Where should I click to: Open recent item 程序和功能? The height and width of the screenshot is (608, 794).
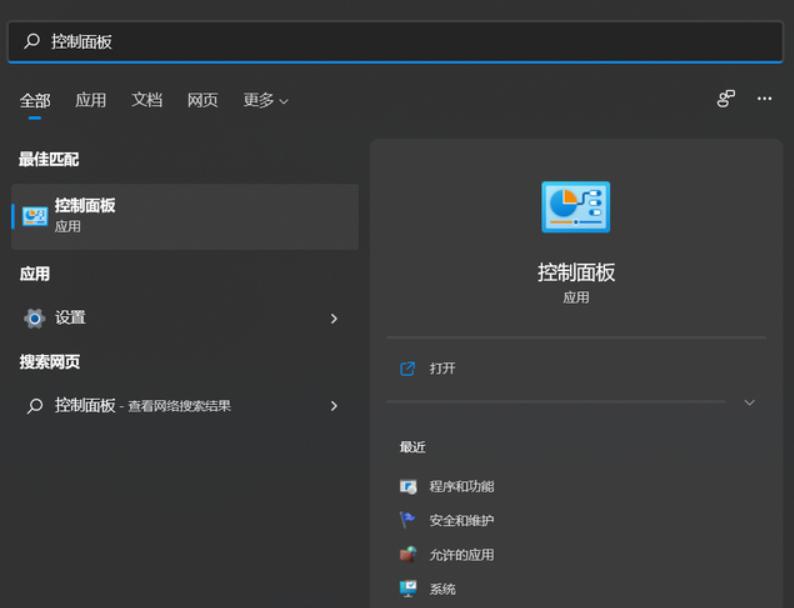(x=462, y=487)
